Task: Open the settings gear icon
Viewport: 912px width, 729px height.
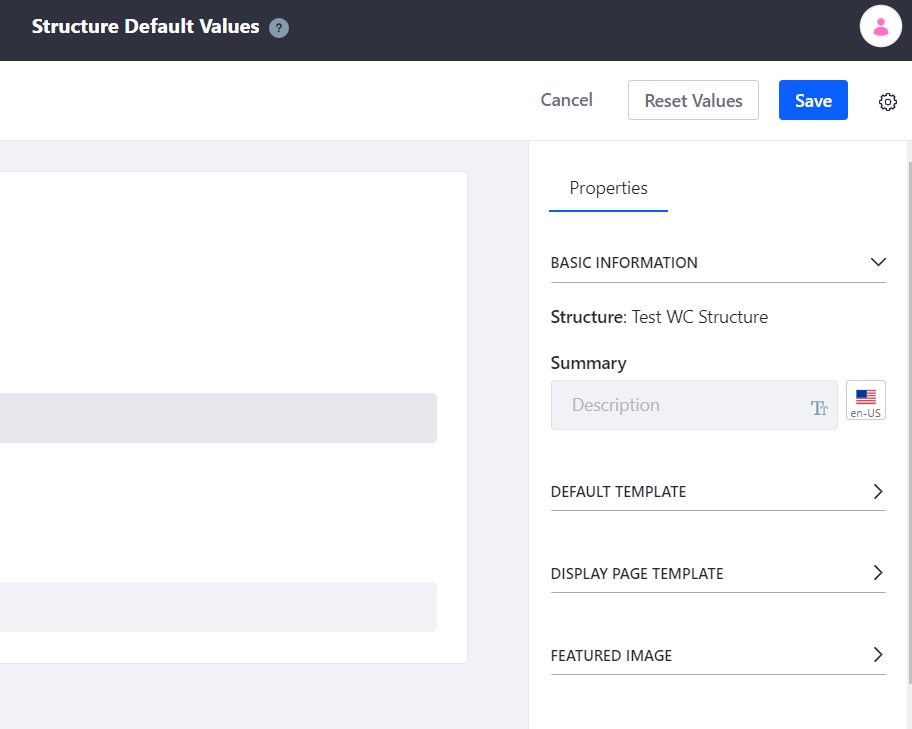Action: (x=888, y=102)
